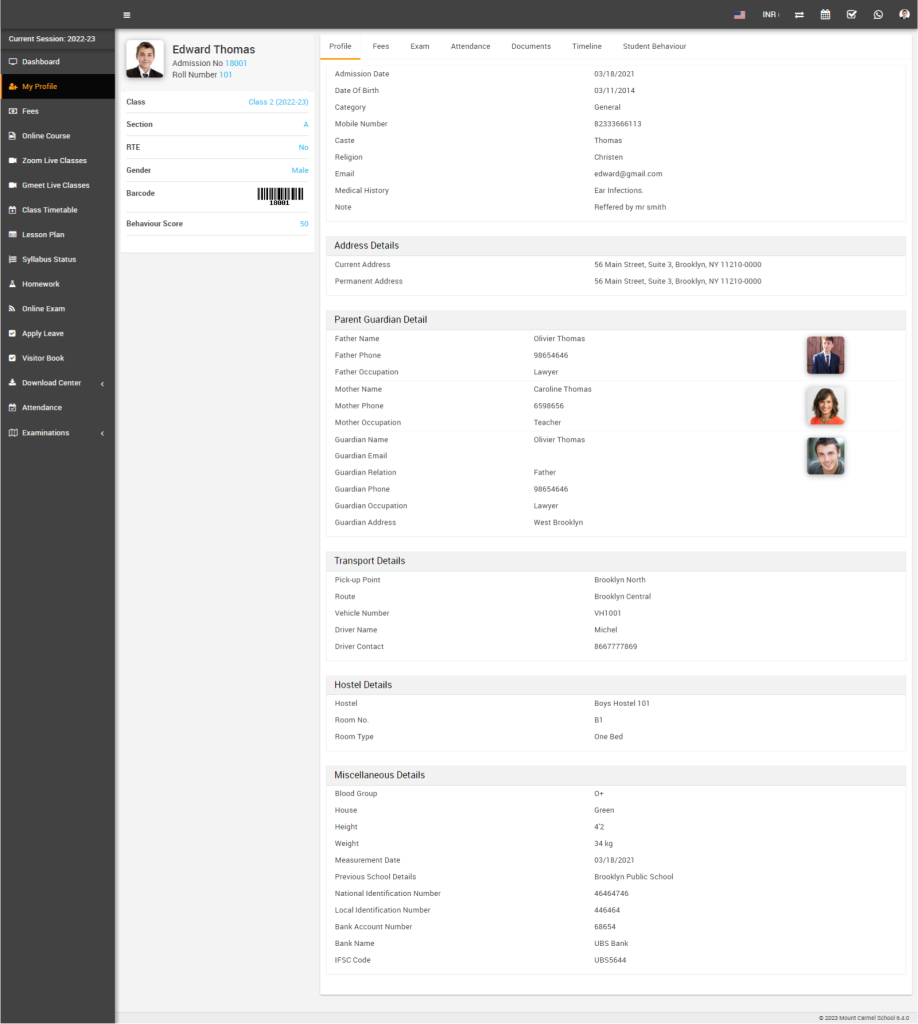Toggle the hamburger sidebar menu
The width and height of the screenshot is (918, 1024).
pyautogui.click(x=127, y=15)
